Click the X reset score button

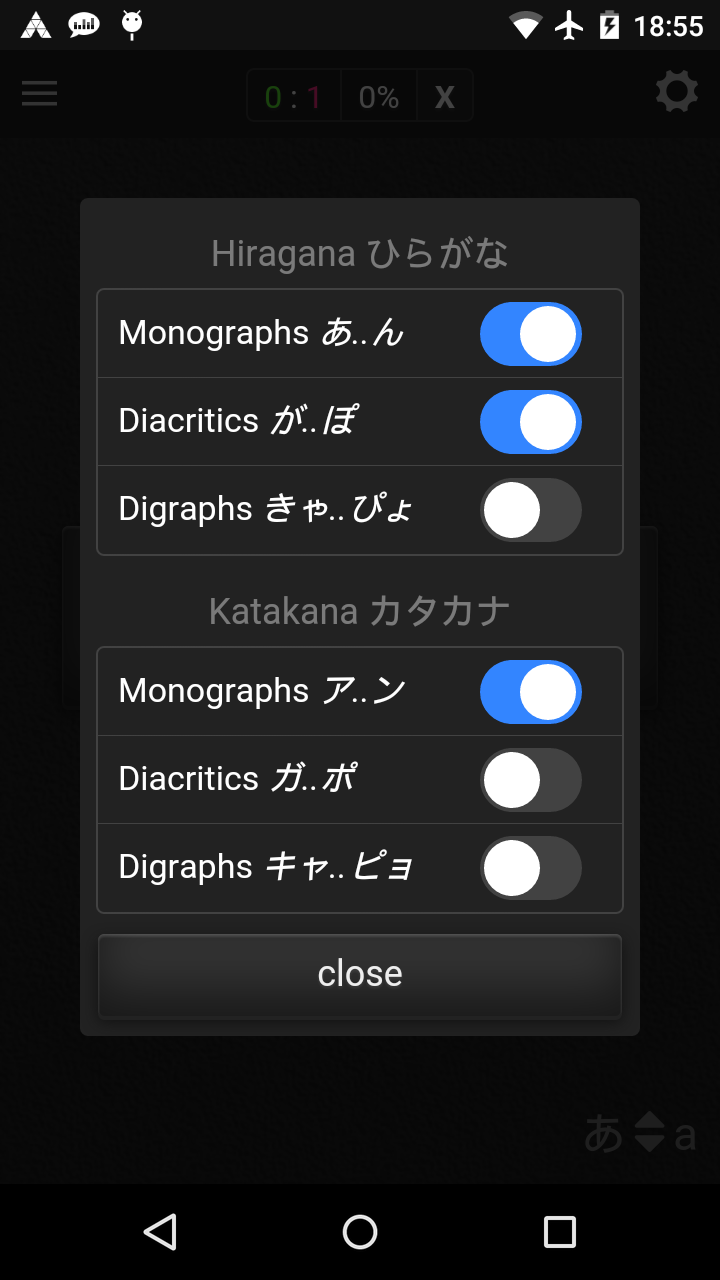(445, 97)
